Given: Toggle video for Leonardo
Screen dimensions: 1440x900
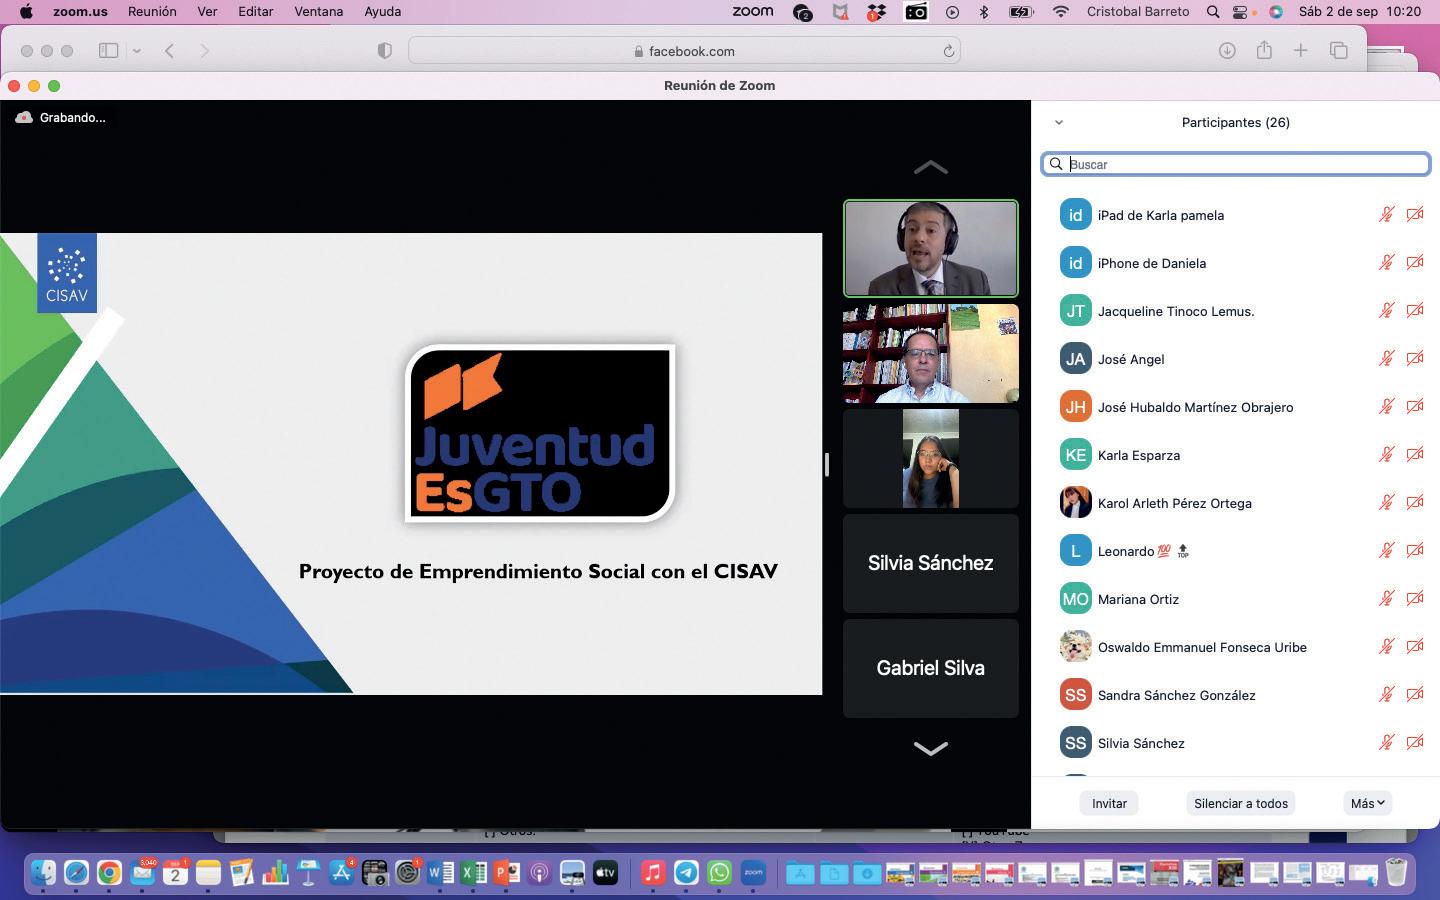Looking at the screenshot, I should click(1415, 551).
